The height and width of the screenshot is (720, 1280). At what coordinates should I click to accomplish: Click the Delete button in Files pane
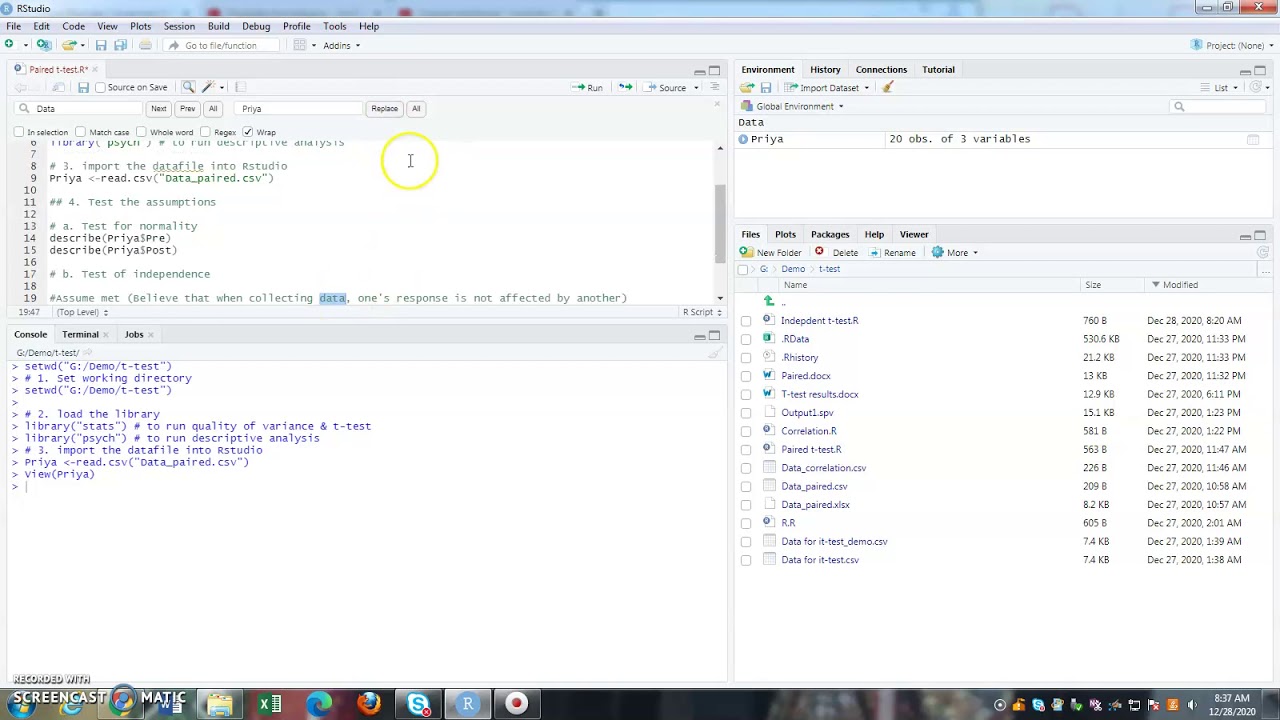click(837, 253)
